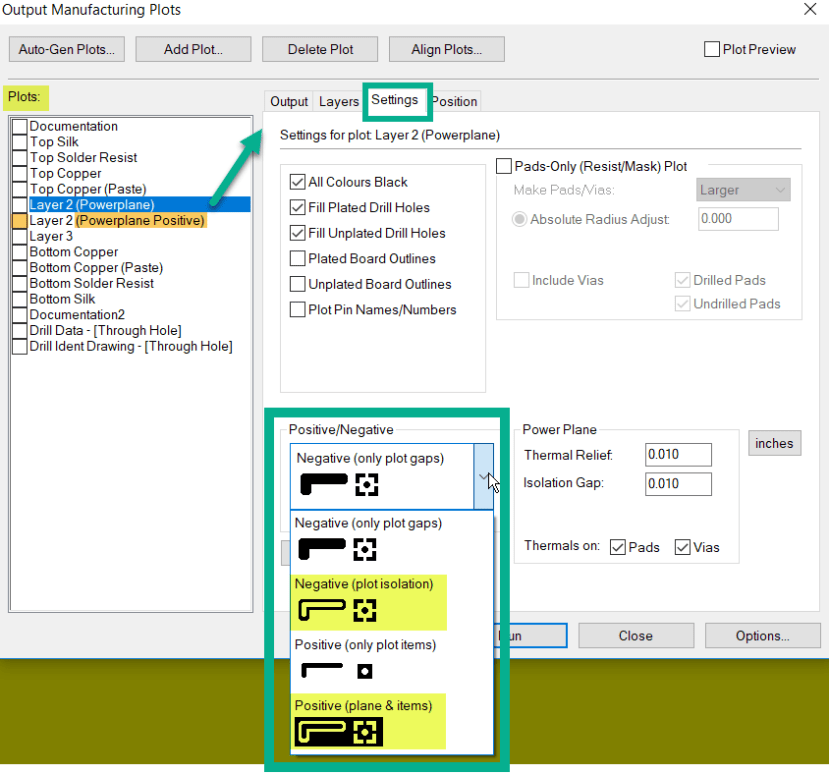Toggle Plated Board Outlines checkbox

[x=297, y=259]
